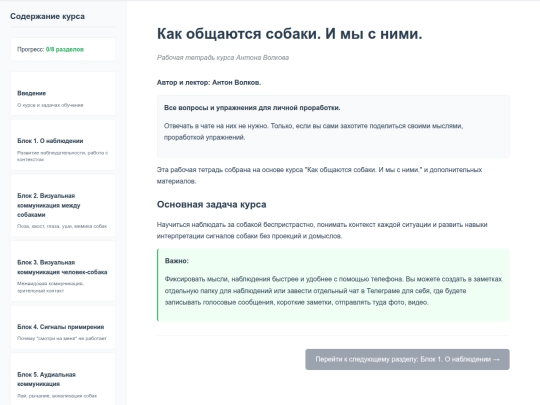The image size is (540, 405).
Task: Click the paragraph starting Эта рабочая тетрадь собрана
Action: tap(319, 175)
